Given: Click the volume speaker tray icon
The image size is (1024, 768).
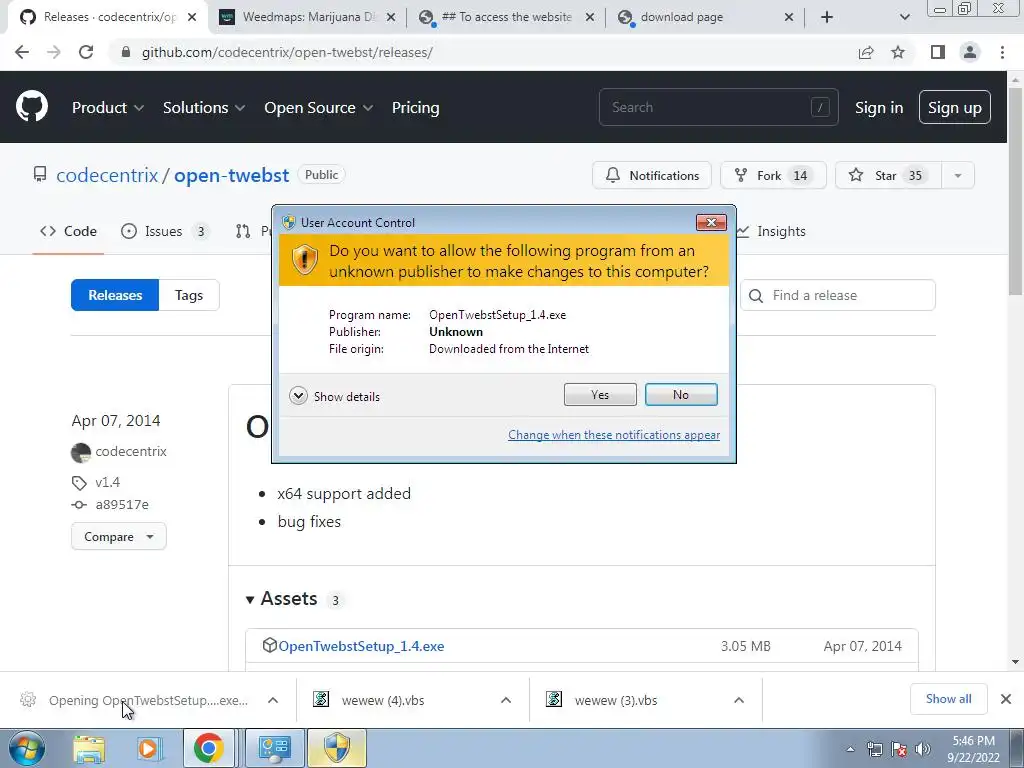Looking at the screenshot, I should pos(922,749).
